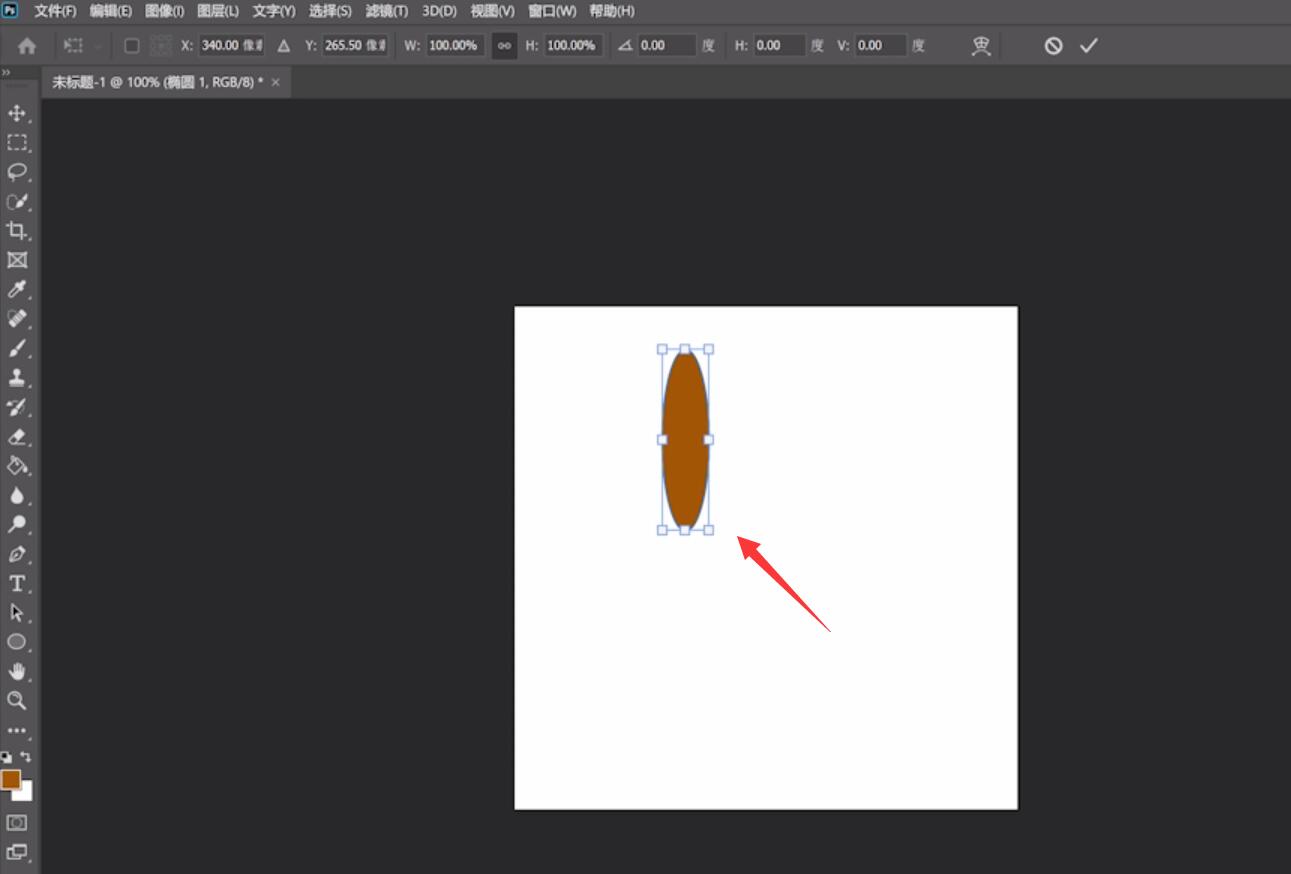Screen dimensions: 1291x874
Task: Select the Paint Bucket tool
Action: (x=17, y=466)
